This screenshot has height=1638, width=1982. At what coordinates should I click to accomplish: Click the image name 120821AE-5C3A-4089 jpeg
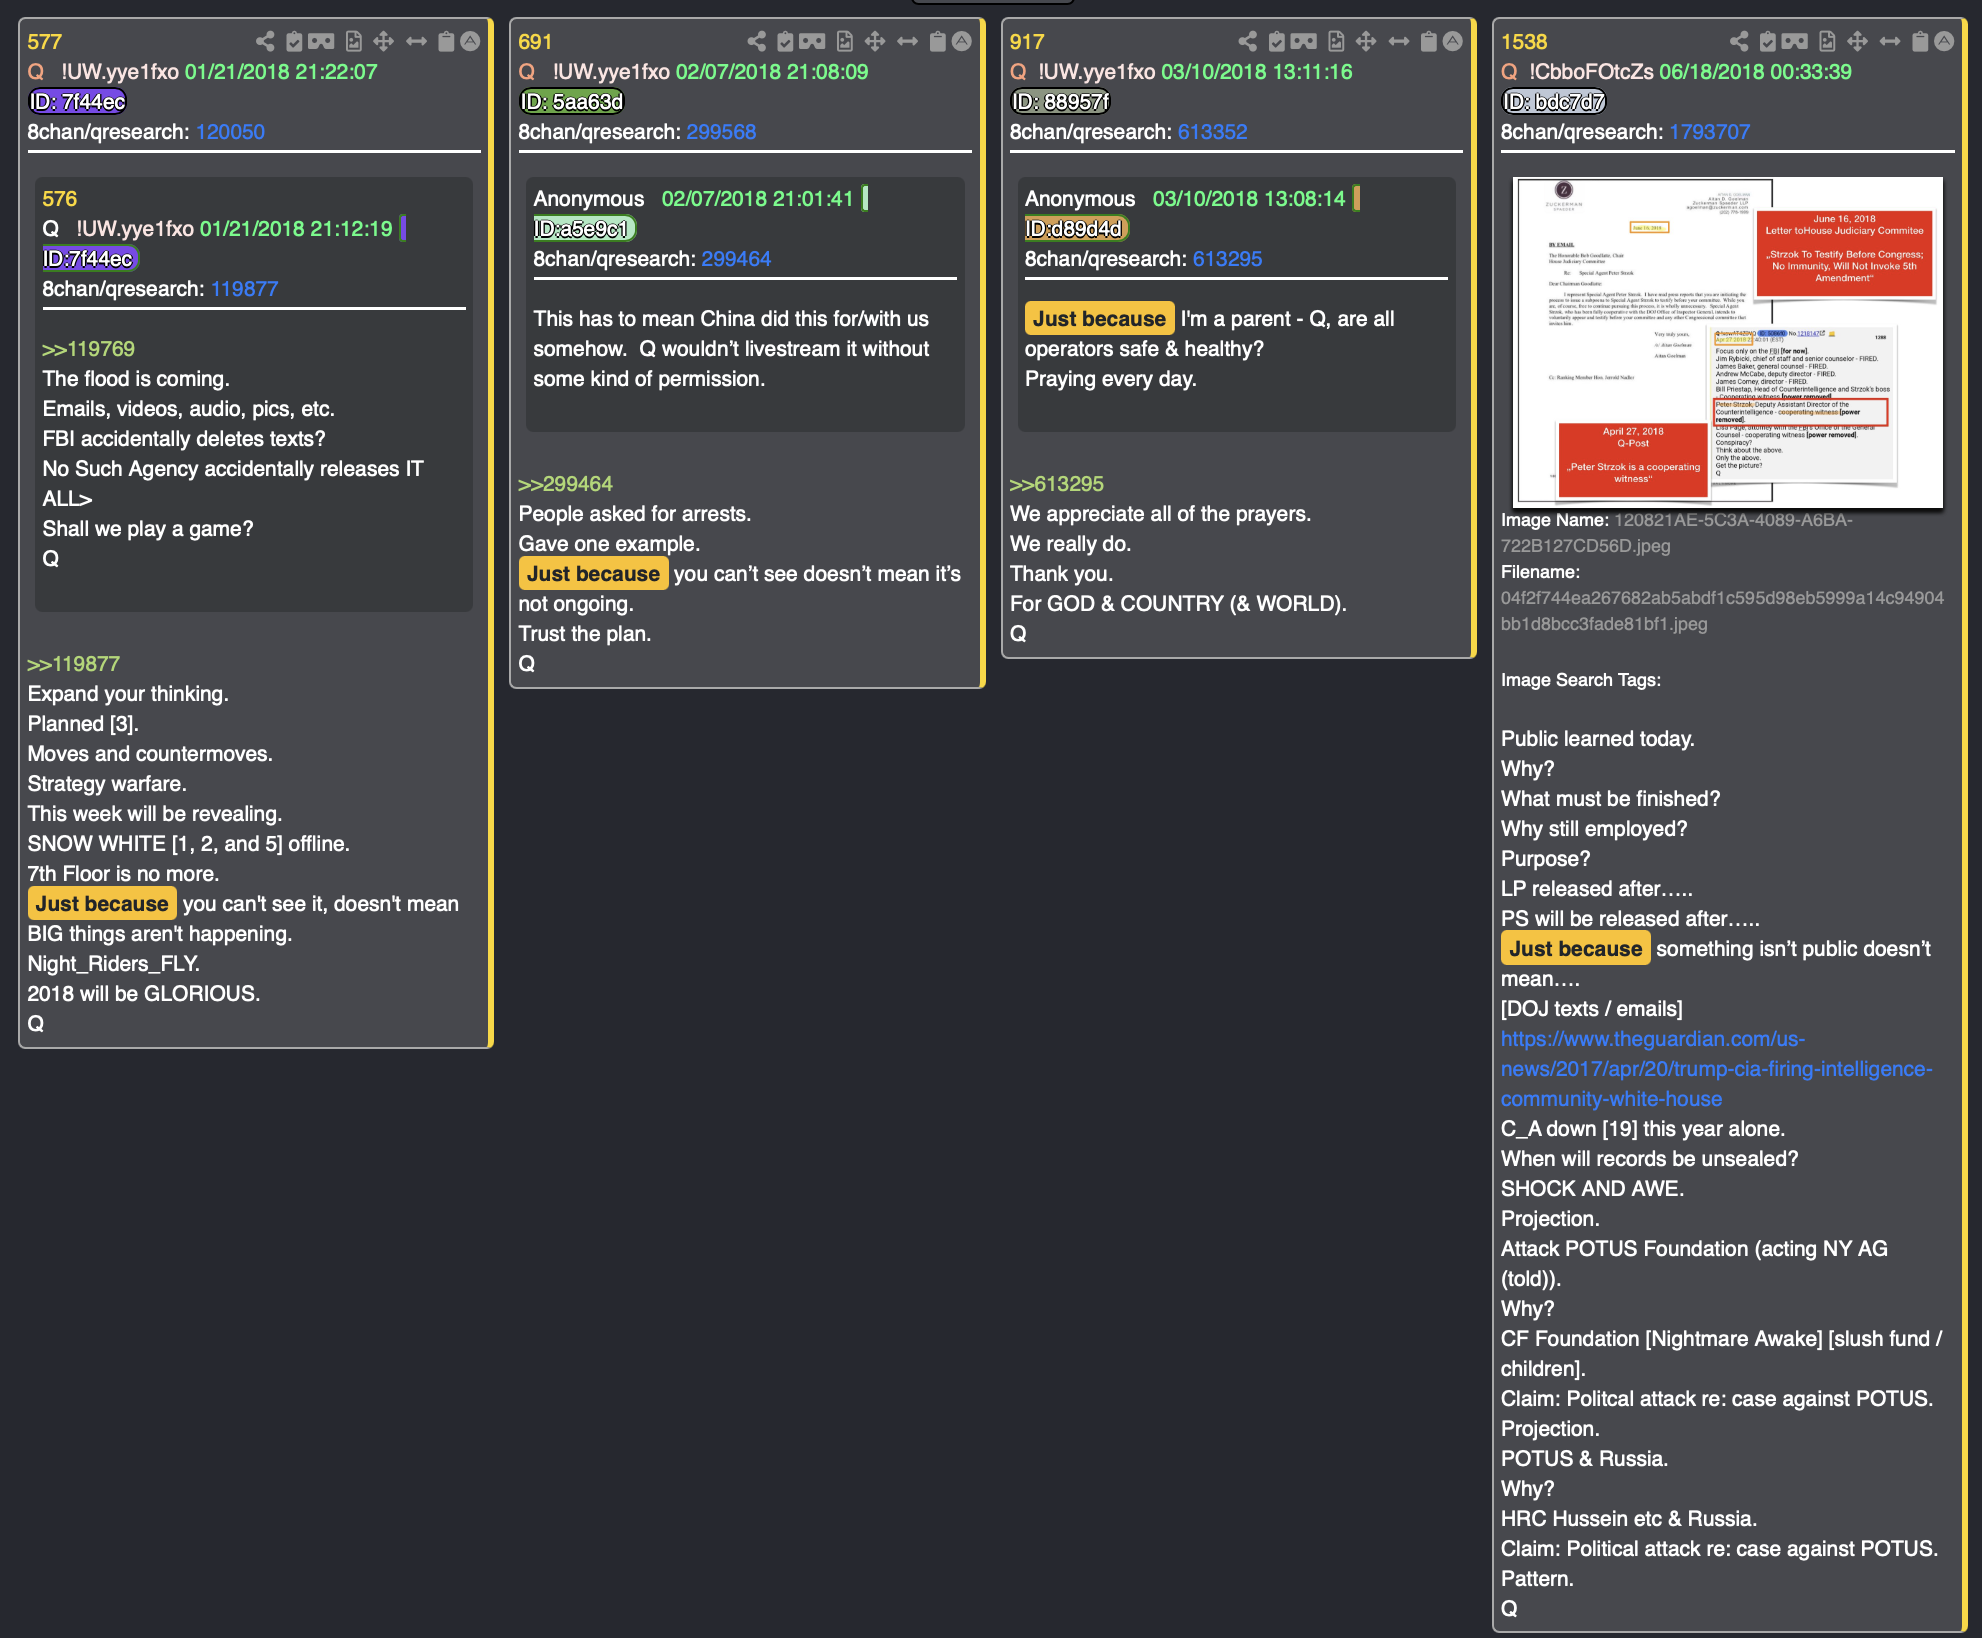[x=1677, y=533]
